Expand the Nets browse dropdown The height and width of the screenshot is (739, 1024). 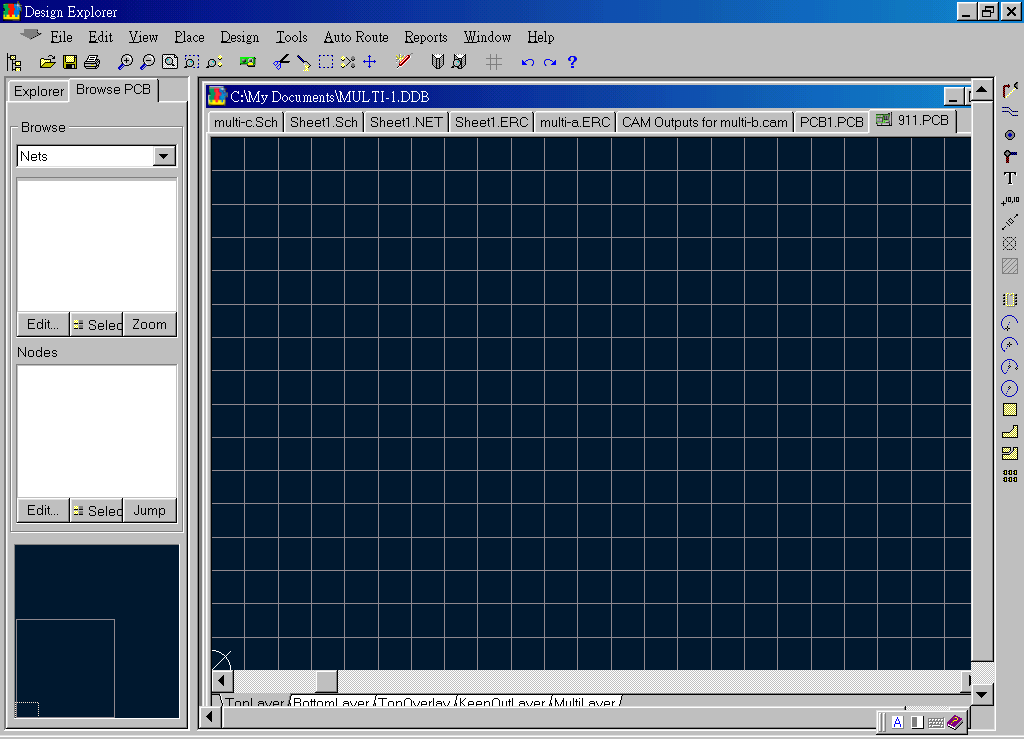[x=164, y=157]
